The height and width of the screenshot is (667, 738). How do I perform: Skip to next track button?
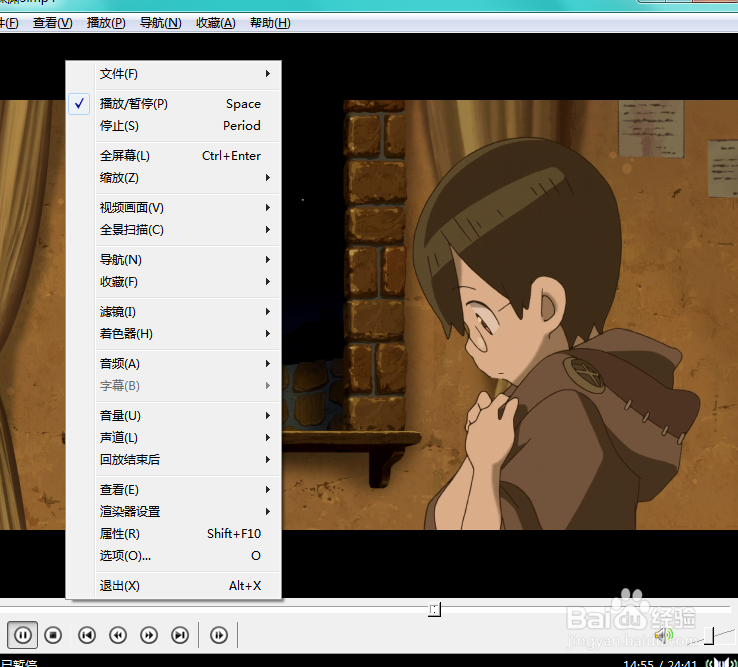180,635
